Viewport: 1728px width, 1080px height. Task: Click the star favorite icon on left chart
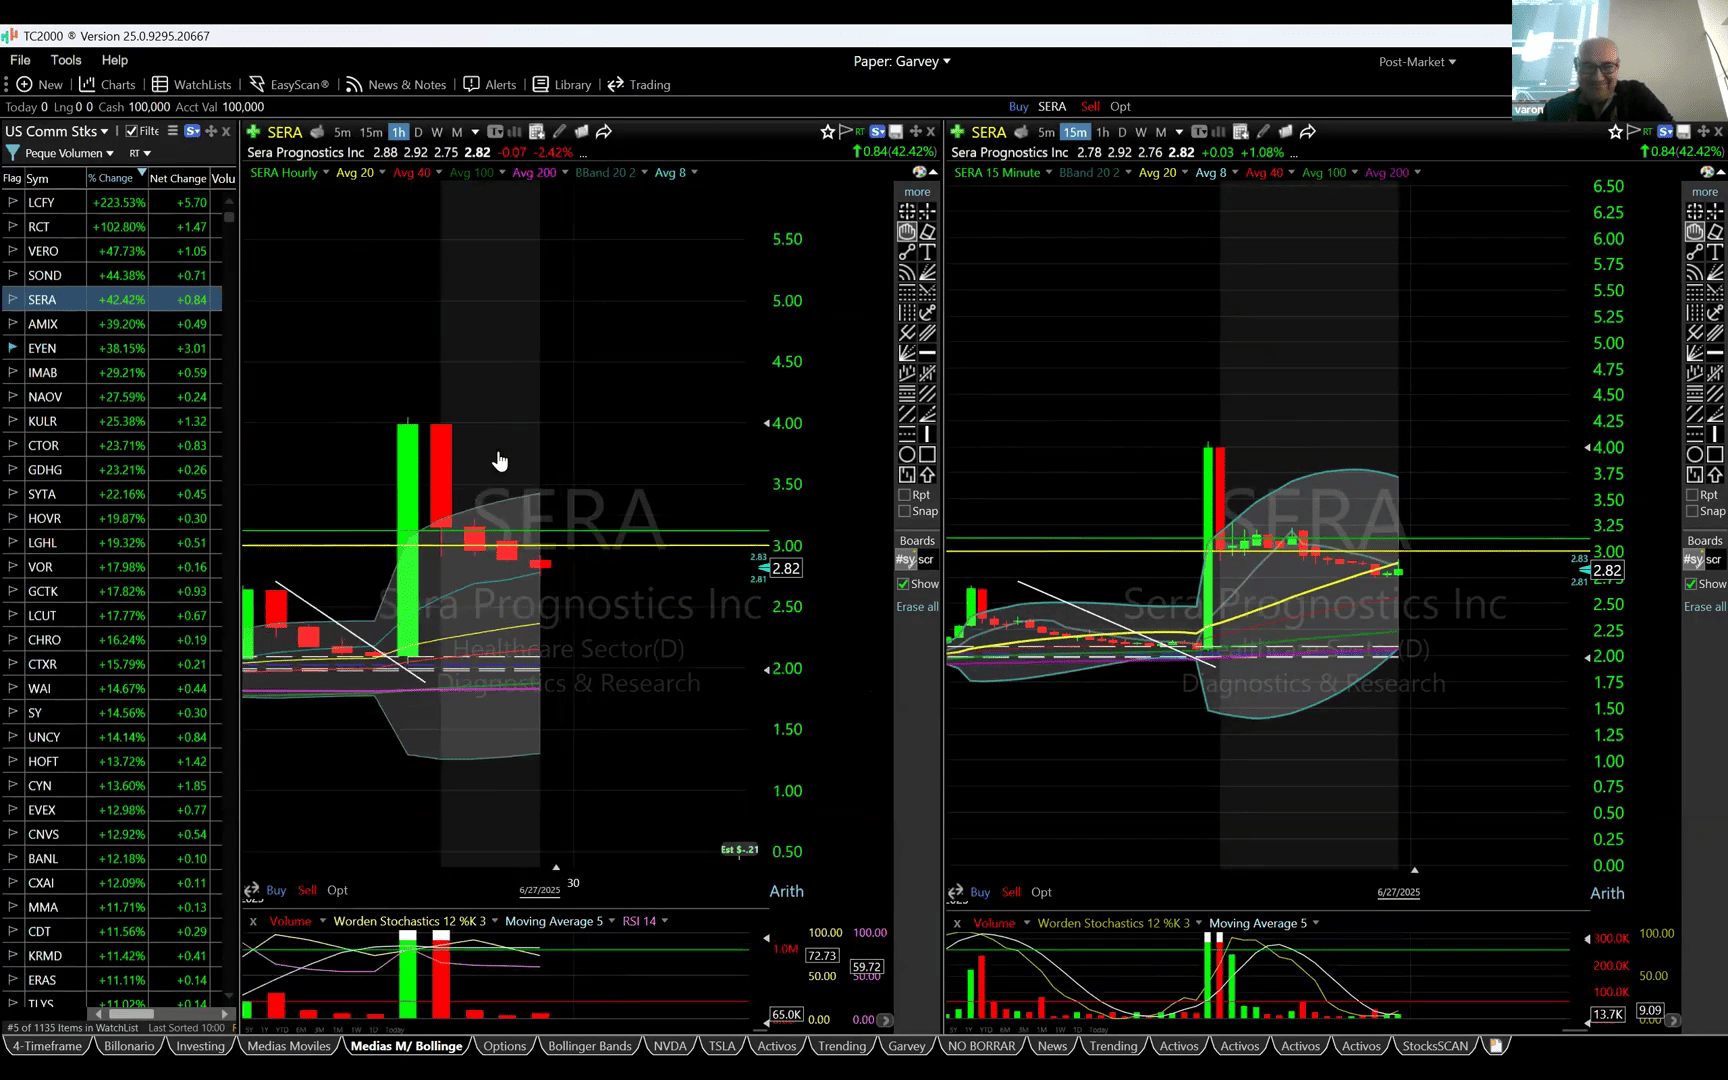(x=827, y=132)
